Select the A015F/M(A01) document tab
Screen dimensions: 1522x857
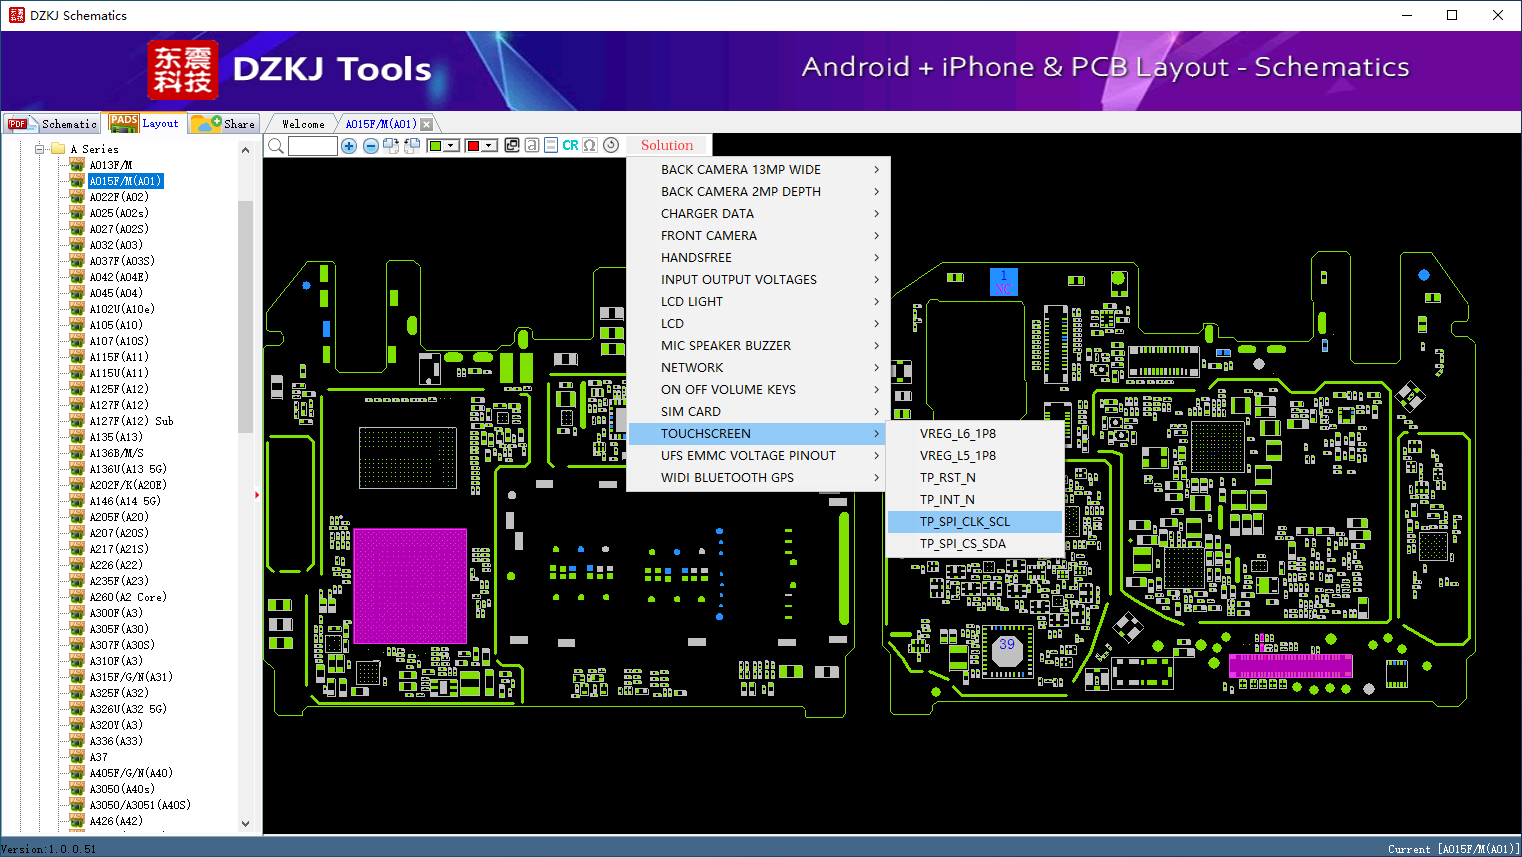coord(381,124)
